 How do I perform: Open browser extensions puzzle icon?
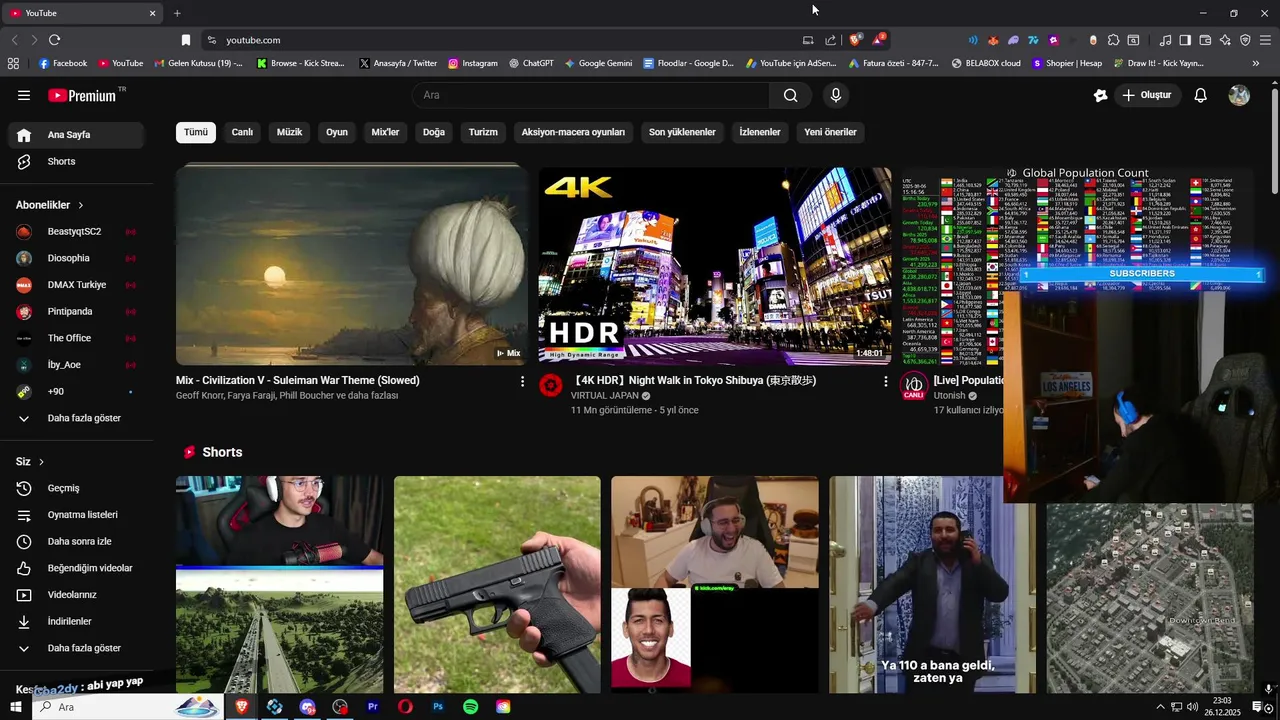coord(1113,40)
